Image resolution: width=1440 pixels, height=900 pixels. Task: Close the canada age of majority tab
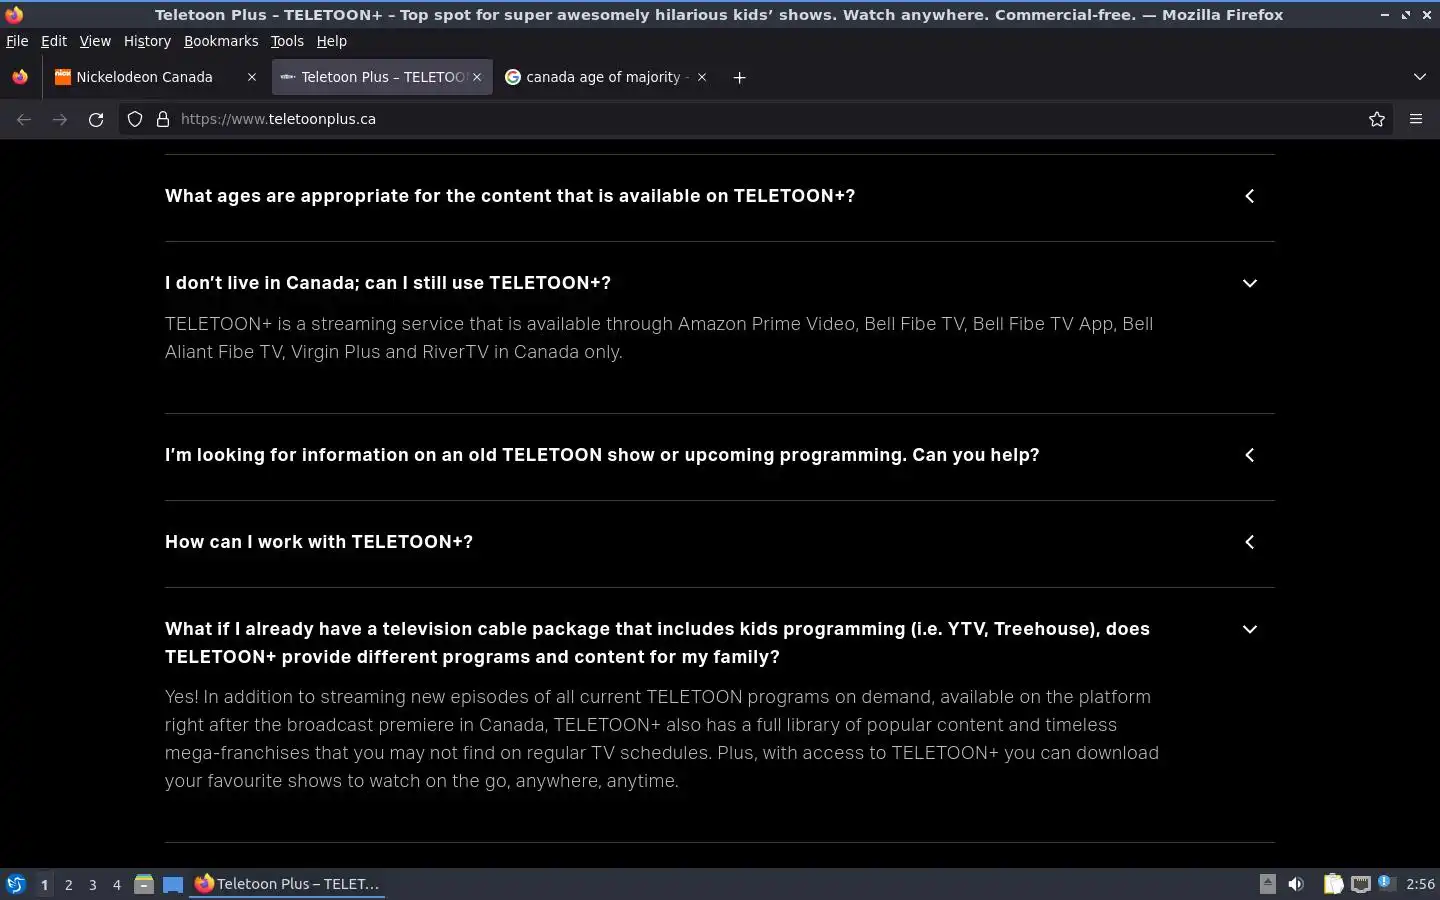tap(702, 77)
